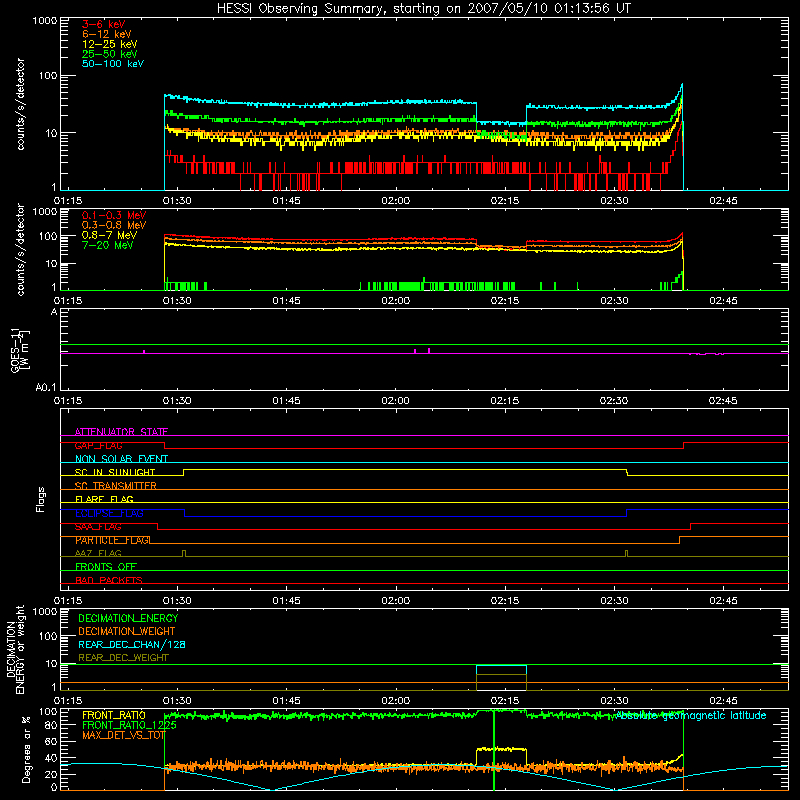
Task: Select the SAA_FLAG label
Action: (98, 527)
